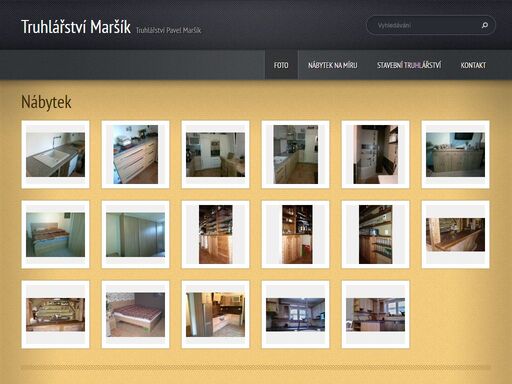View the wooden sideboard with TV photo

point(455,154)
